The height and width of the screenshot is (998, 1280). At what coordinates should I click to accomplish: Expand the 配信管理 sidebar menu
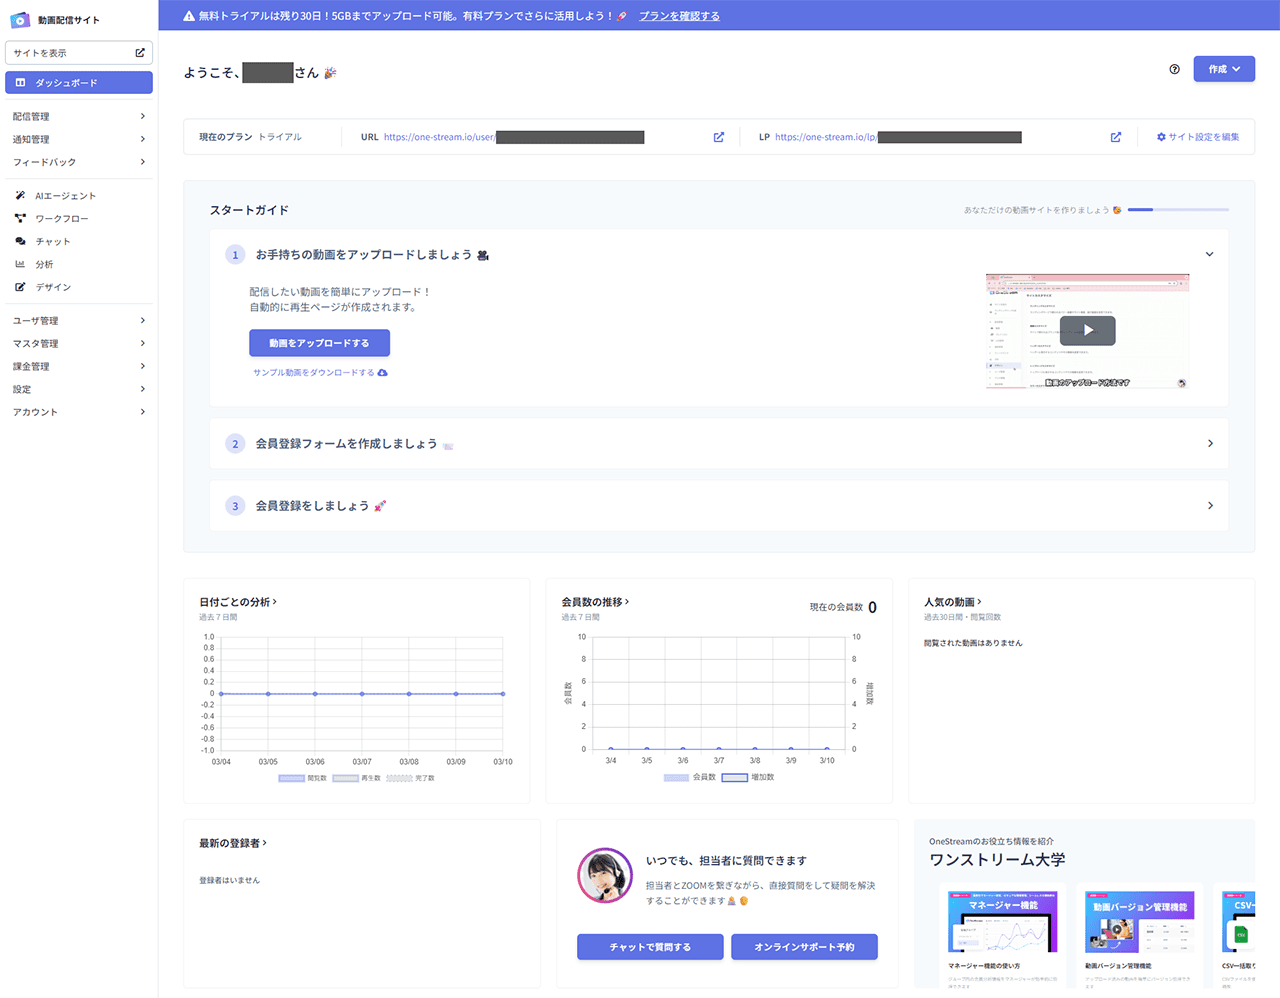[x=80, y=115]
